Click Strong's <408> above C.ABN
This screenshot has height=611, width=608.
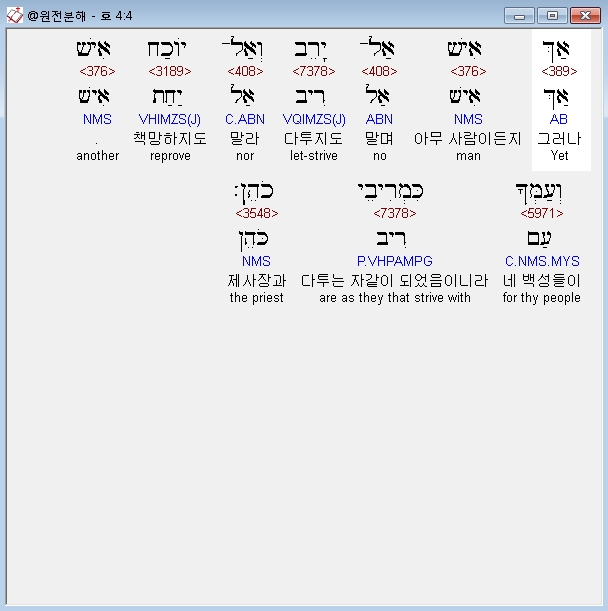245,71
